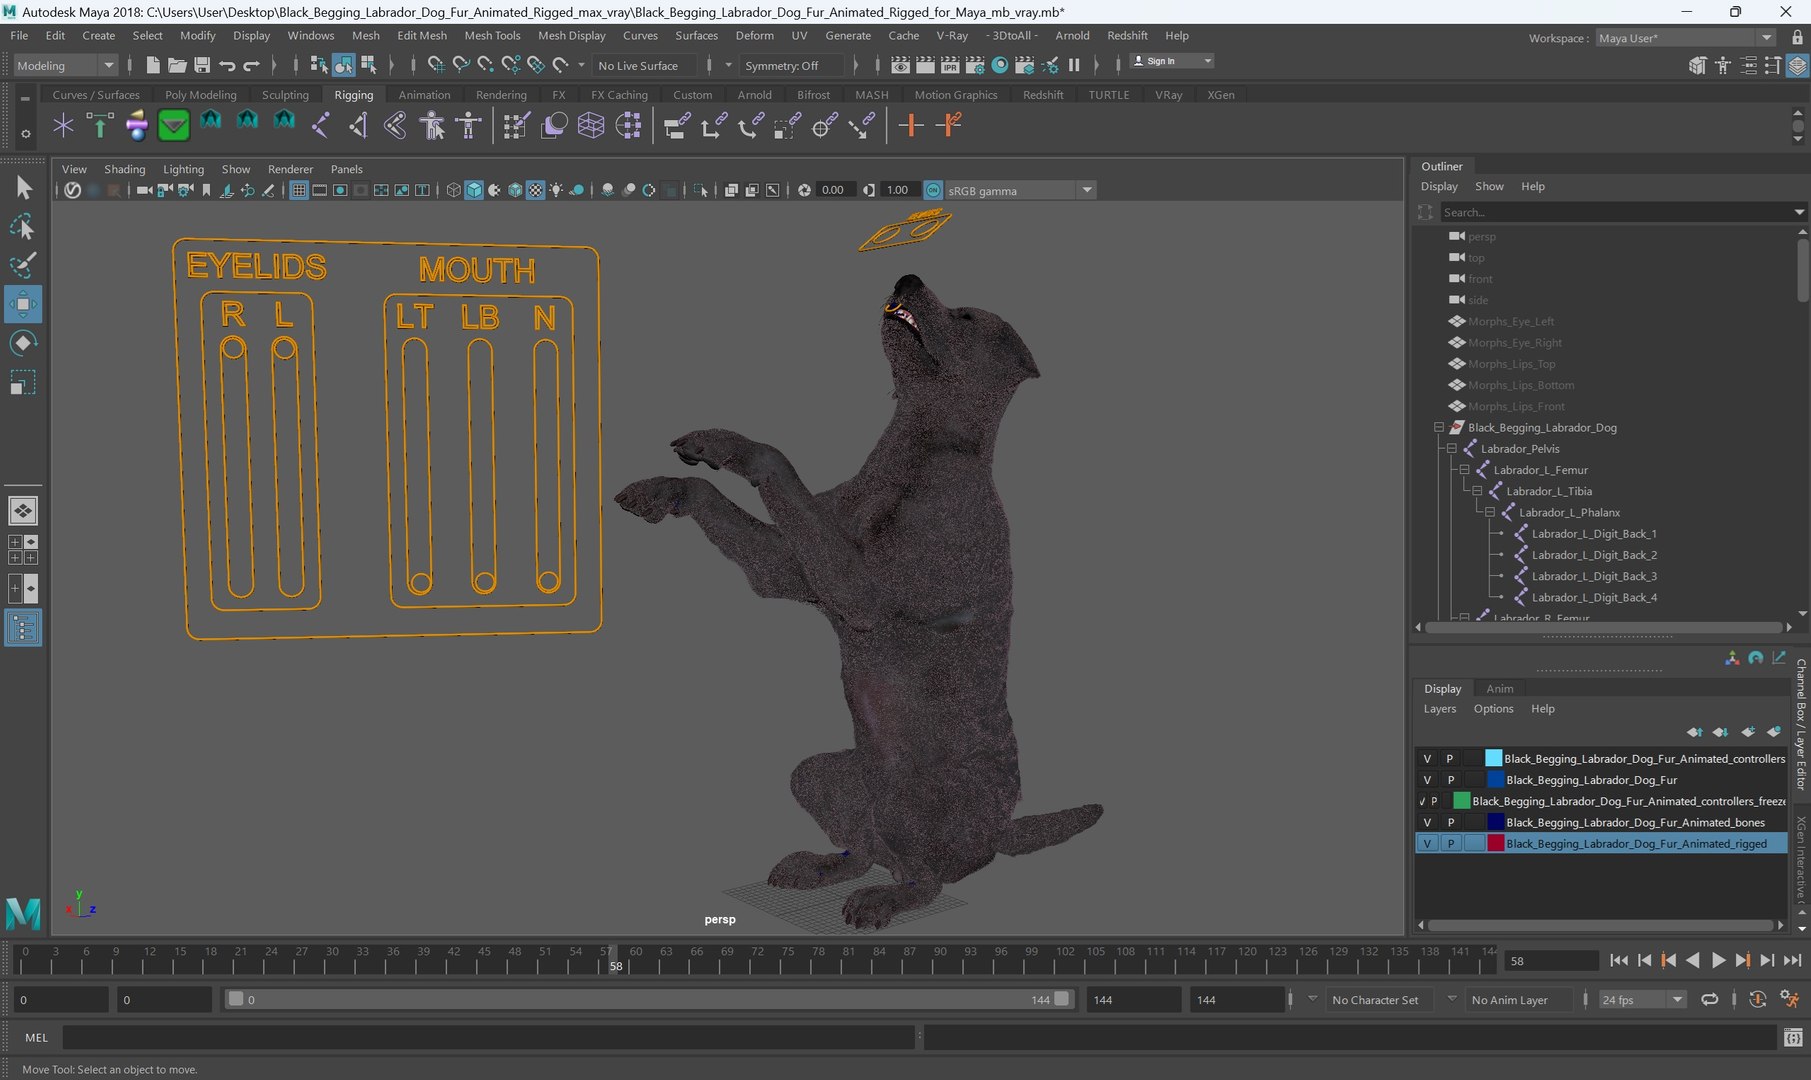
Task: Collapse the Labrador_L_Femur tree node
Action: 1464,470
